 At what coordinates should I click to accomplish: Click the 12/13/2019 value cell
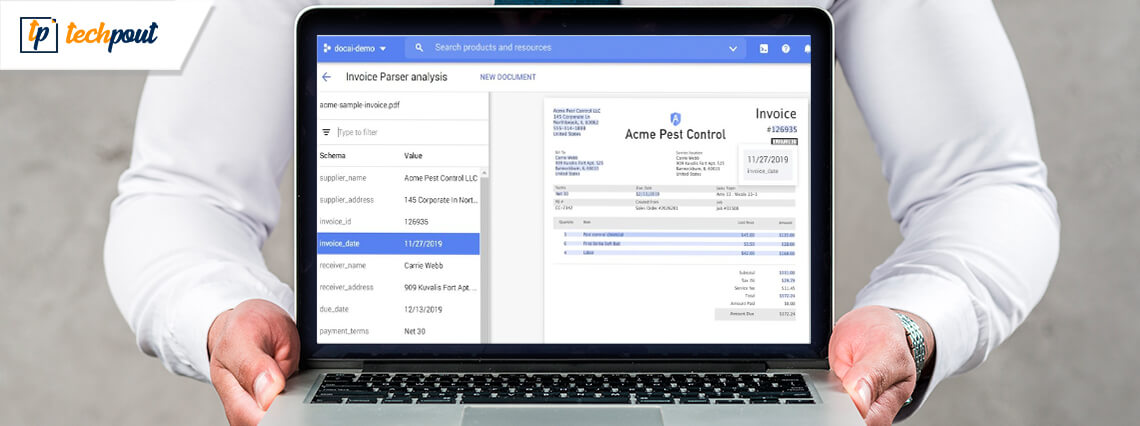coord(423,309)
